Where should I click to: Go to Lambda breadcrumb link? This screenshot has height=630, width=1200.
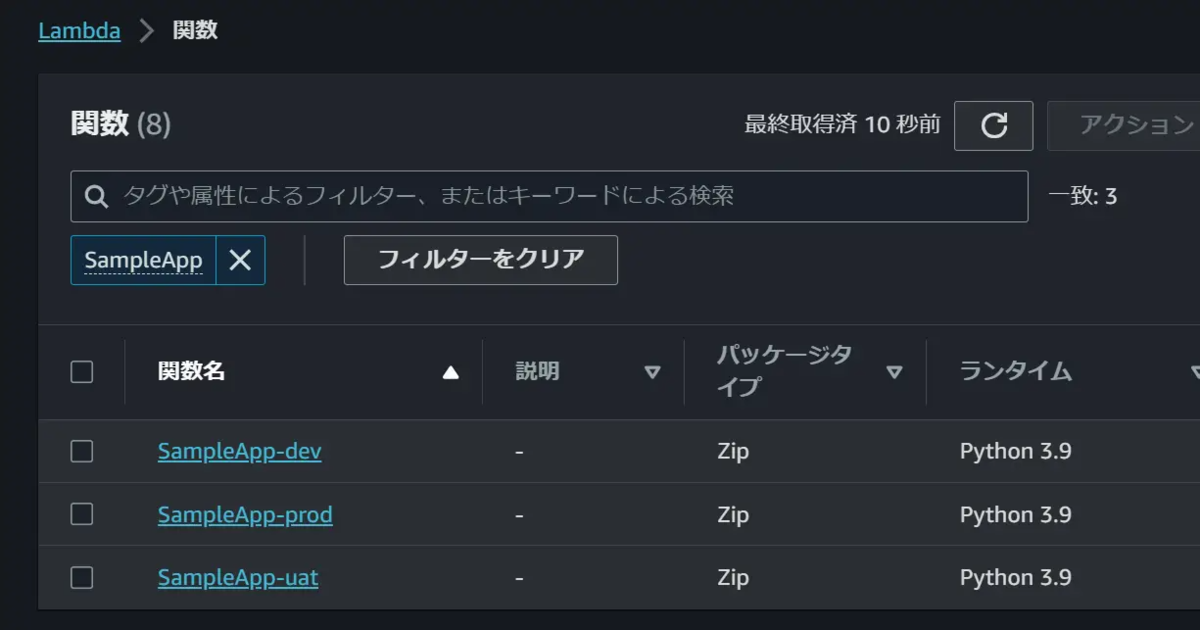(79, 31)
